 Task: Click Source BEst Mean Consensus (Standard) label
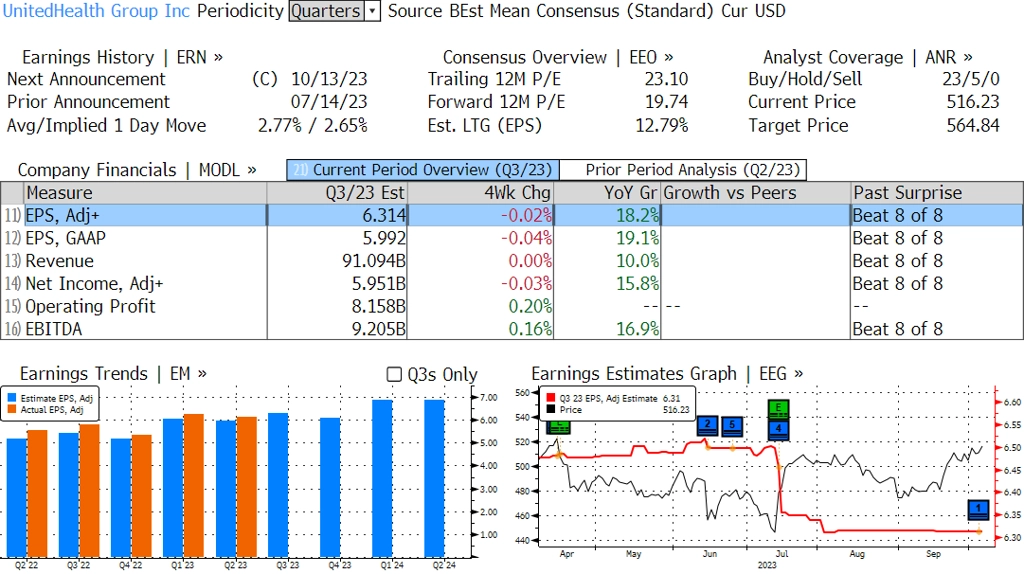click(x=551, y=11)
